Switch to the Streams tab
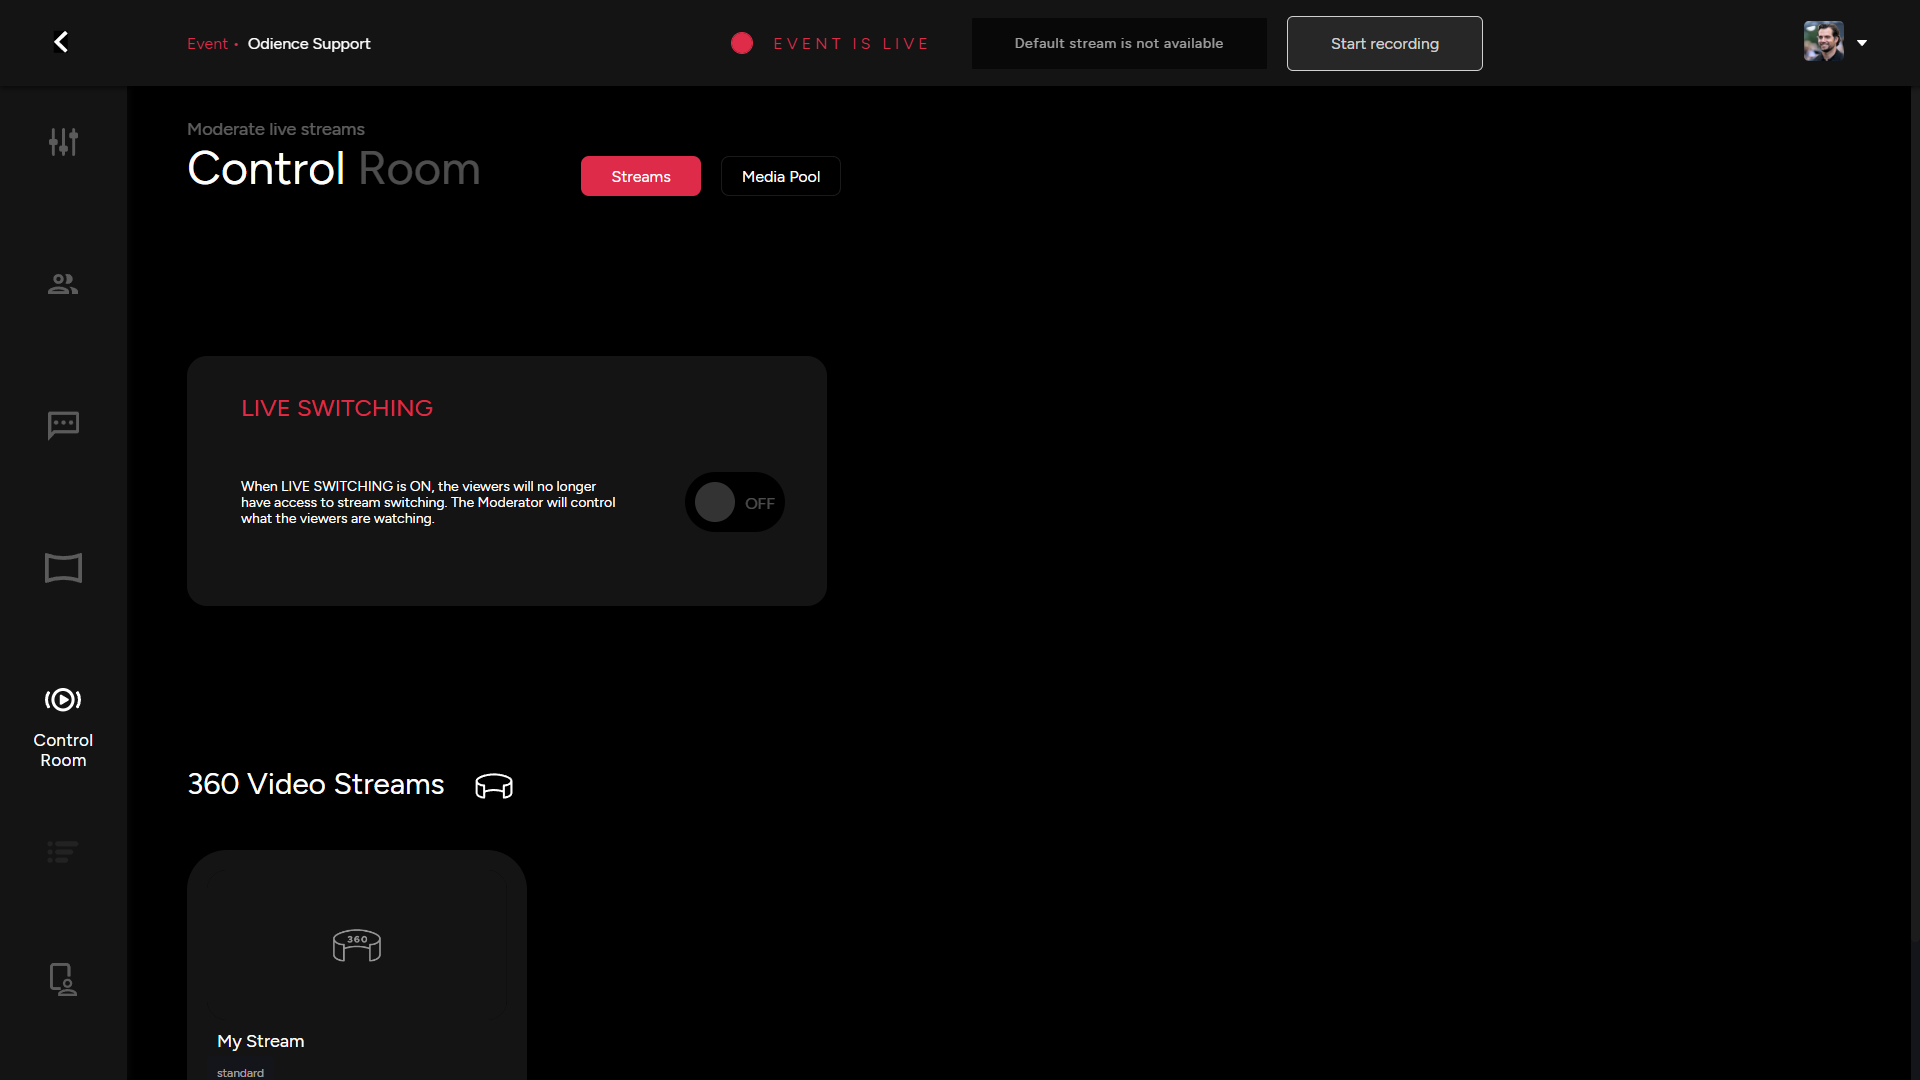The height and width of the screenshot is (1080, 1920). (x=641, y=176)
